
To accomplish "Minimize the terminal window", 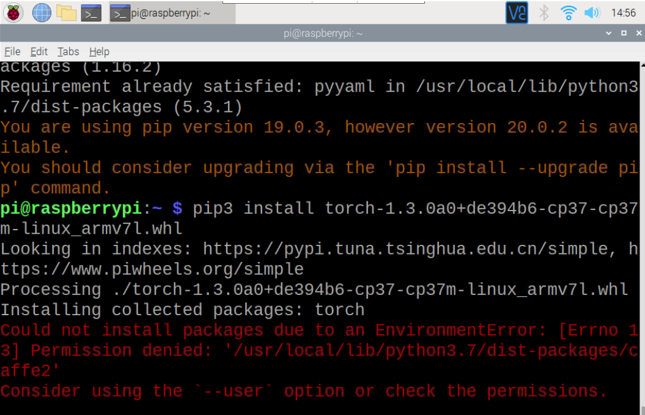I will [608, 33].
